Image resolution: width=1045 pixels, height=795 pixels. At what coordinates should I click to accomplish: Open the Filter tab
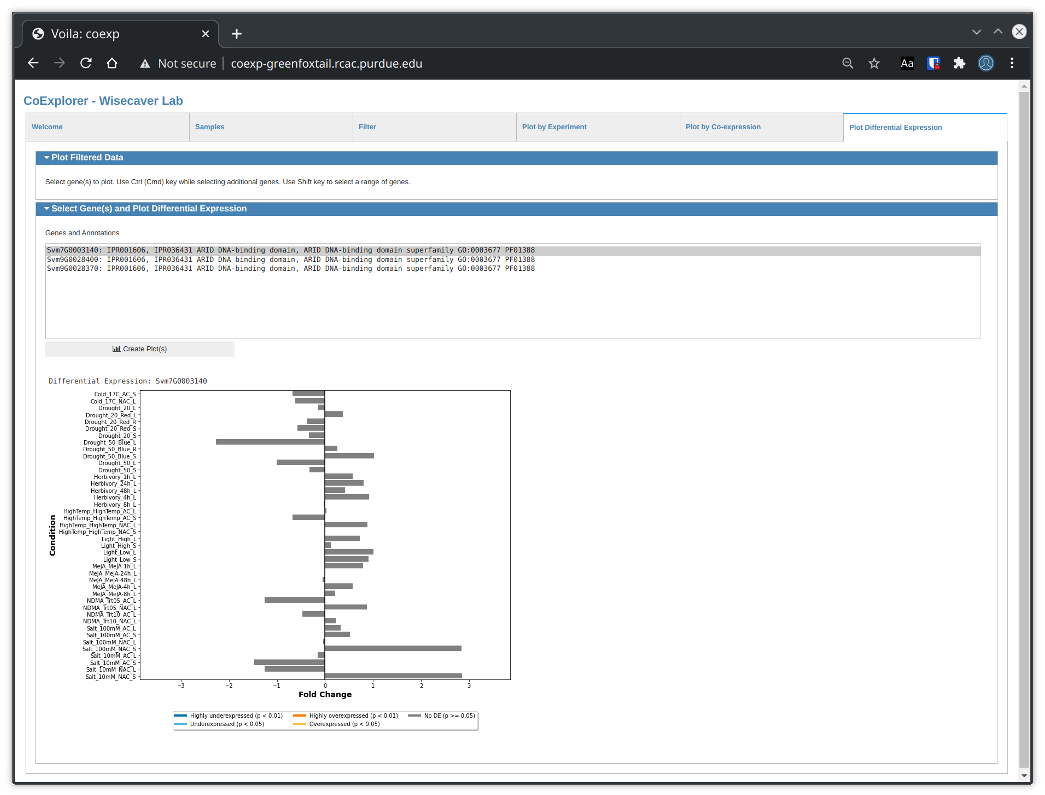click(367, 127)
